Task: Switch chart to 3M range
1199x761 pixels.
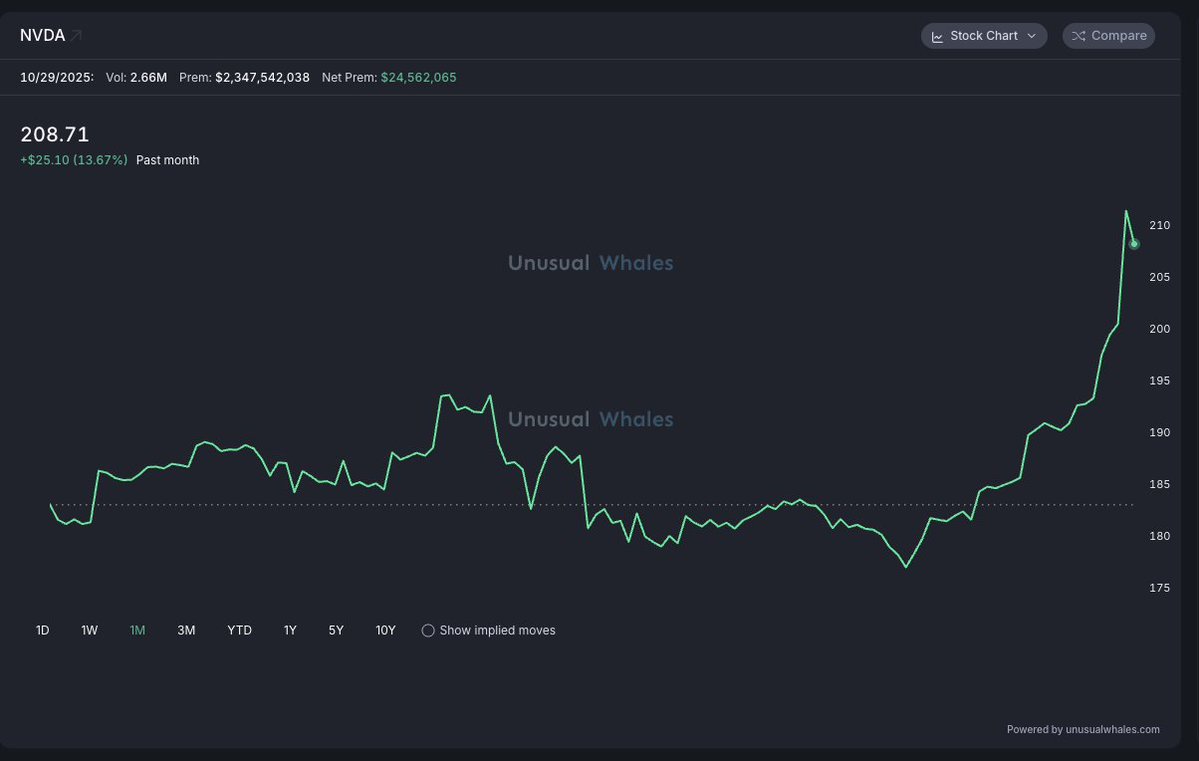Action: (x=186, y=631)
